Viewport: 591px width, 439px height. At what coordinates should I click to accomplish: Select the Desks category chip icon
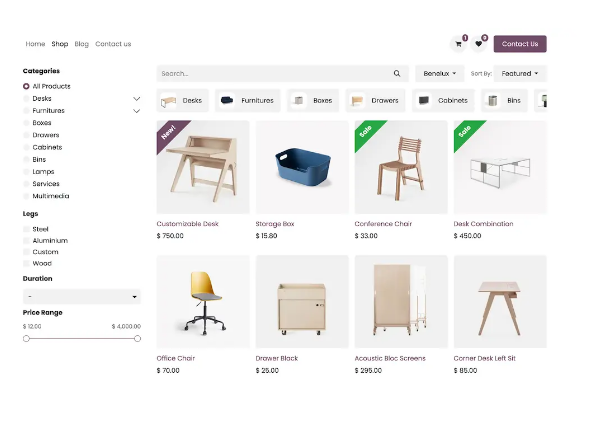[x=168, y=101]
